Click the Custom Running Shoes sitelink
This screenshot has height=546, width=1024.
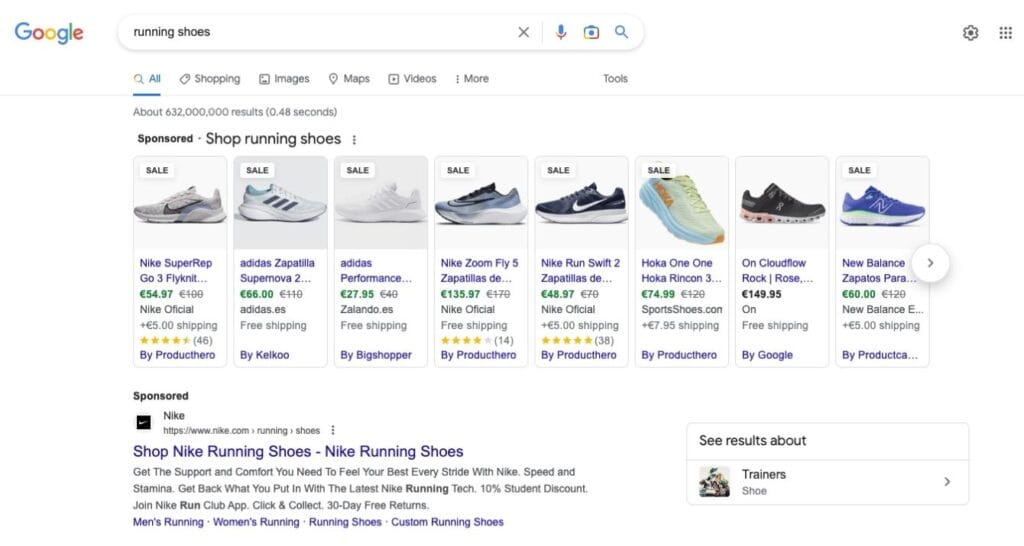[x=447, y=522]
